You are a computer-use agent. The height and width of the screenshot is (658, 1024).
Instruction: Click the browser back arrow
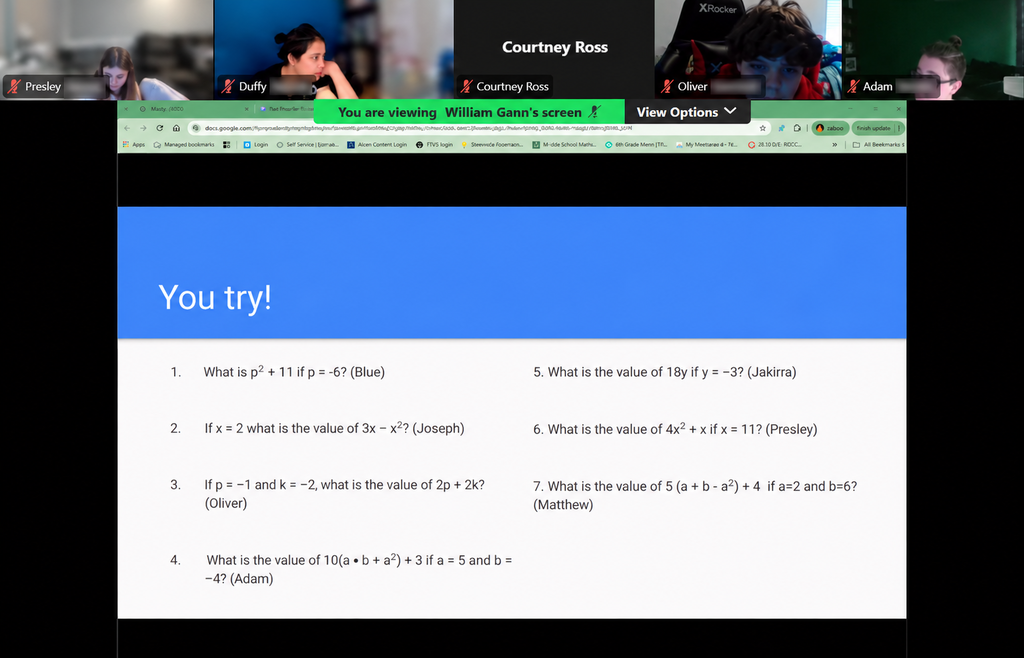click(x=127, y=128)
